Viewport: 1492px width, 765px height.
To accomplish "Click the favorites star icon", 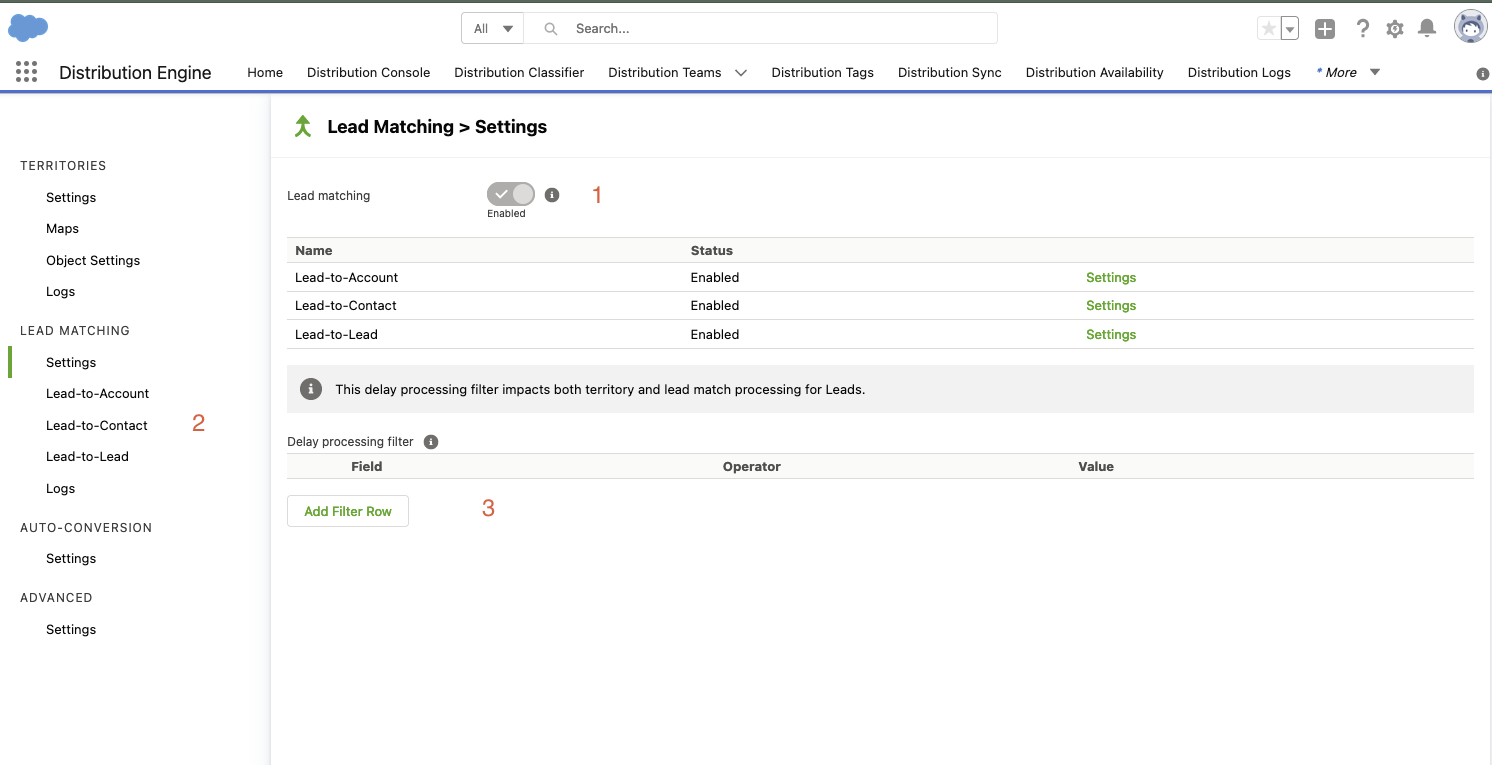I will pyautogui.click(x=1268, y=29).
